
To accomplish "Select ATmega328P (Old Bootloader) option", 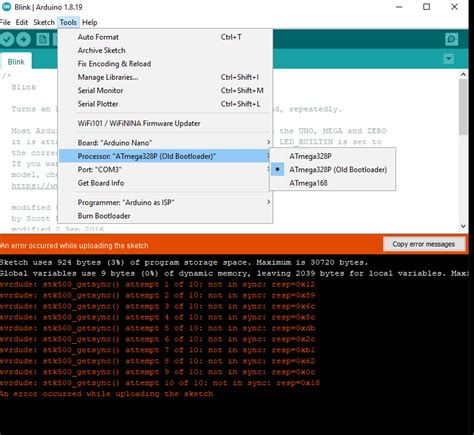I will click(x=332, y=169).
